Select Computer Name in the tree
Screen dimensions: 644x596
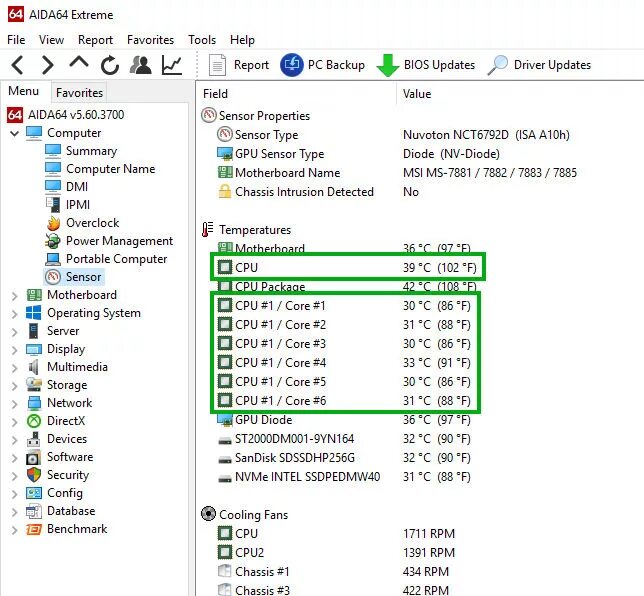(x=100, y=169)
